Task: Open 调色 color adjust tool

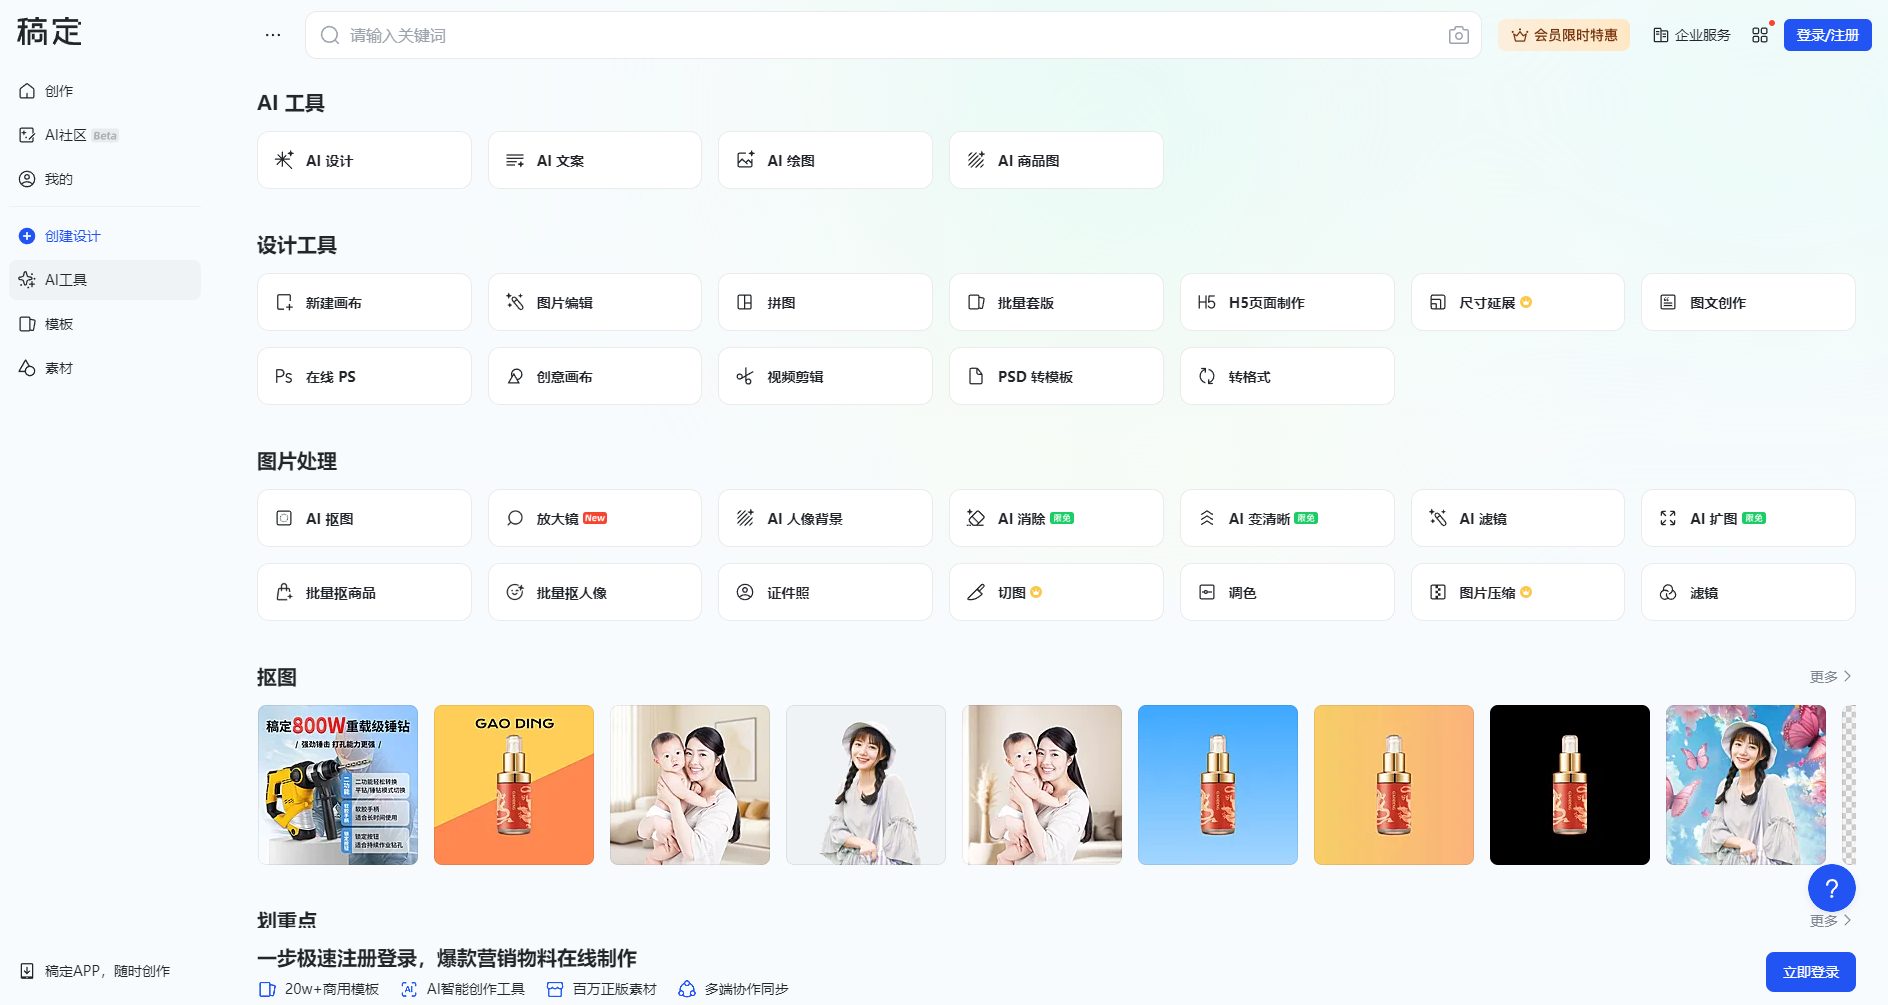Action: 1287,592
